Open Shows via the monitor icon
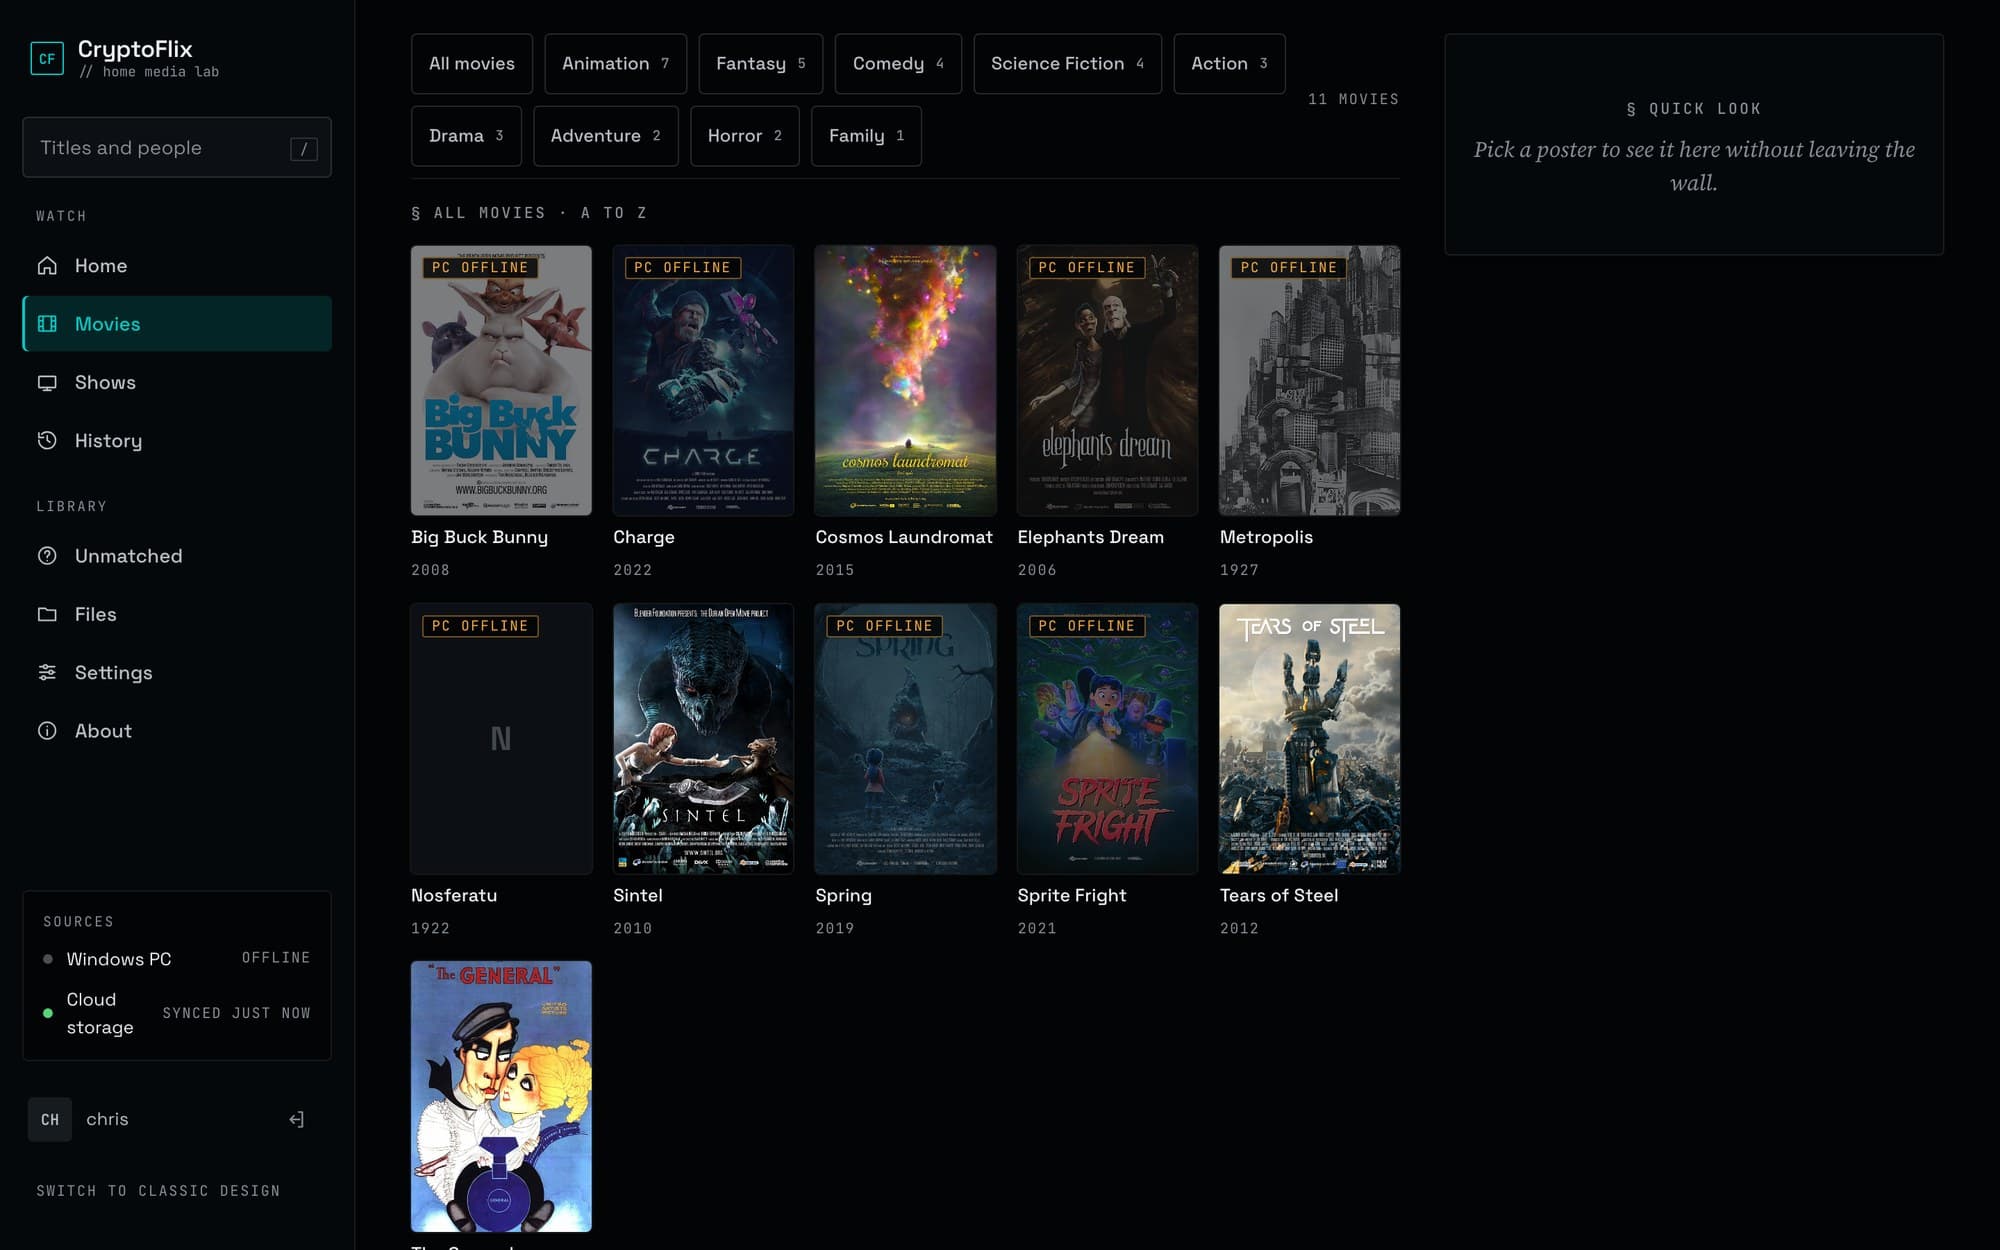Screen dimensions: 2000x1250 pos(47,382)
